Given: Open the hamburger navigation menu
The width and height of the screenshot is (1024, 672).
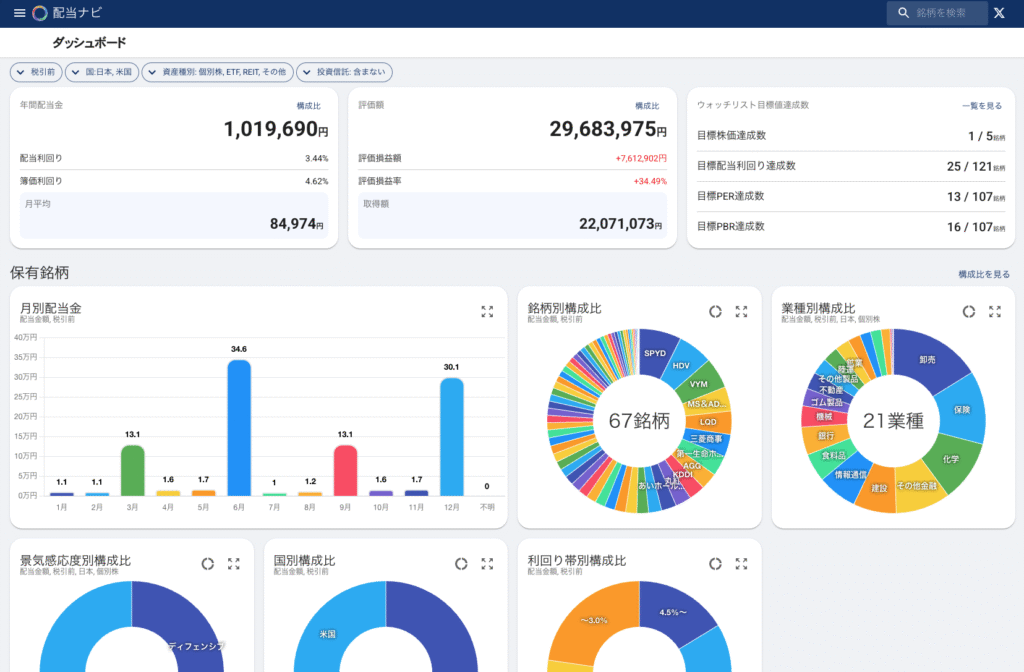Looking at the screenshot, I should point(19,13).
